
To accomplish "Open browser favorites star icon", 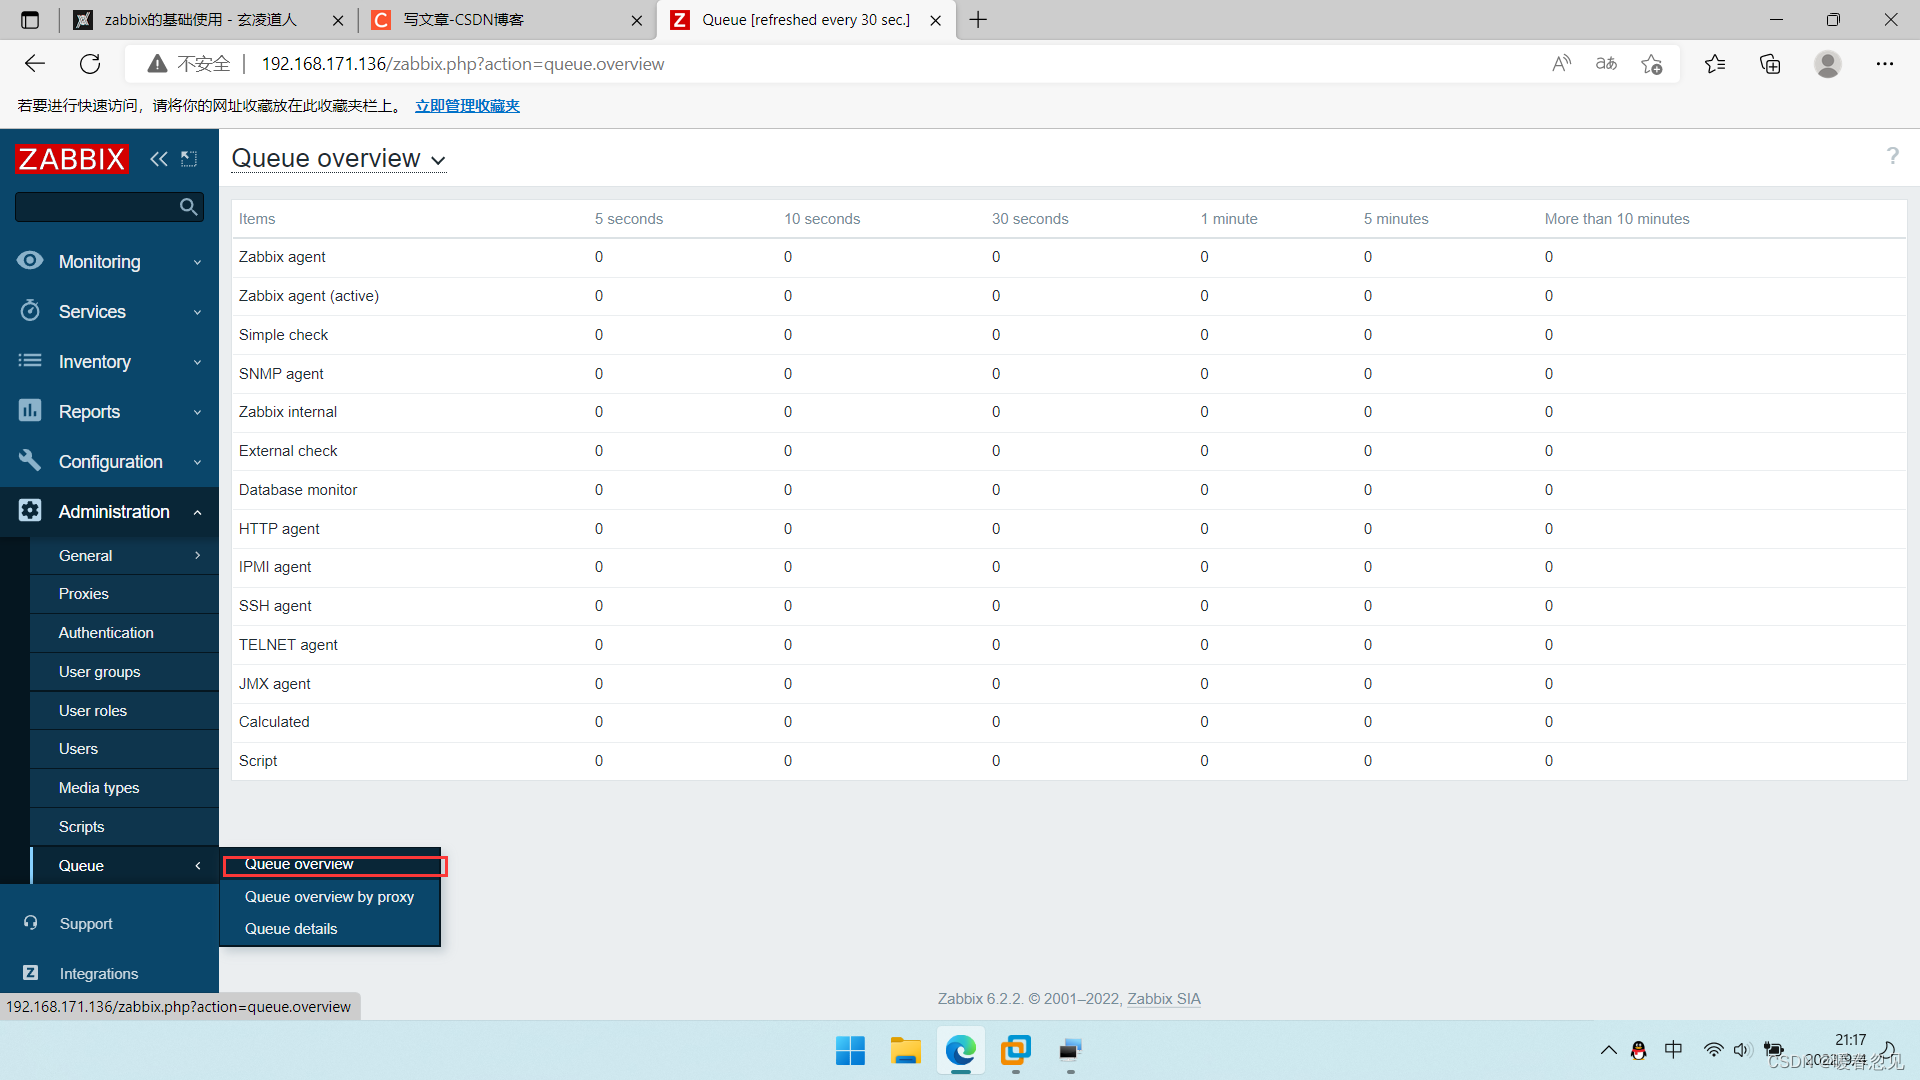I will pos(1715,64).
